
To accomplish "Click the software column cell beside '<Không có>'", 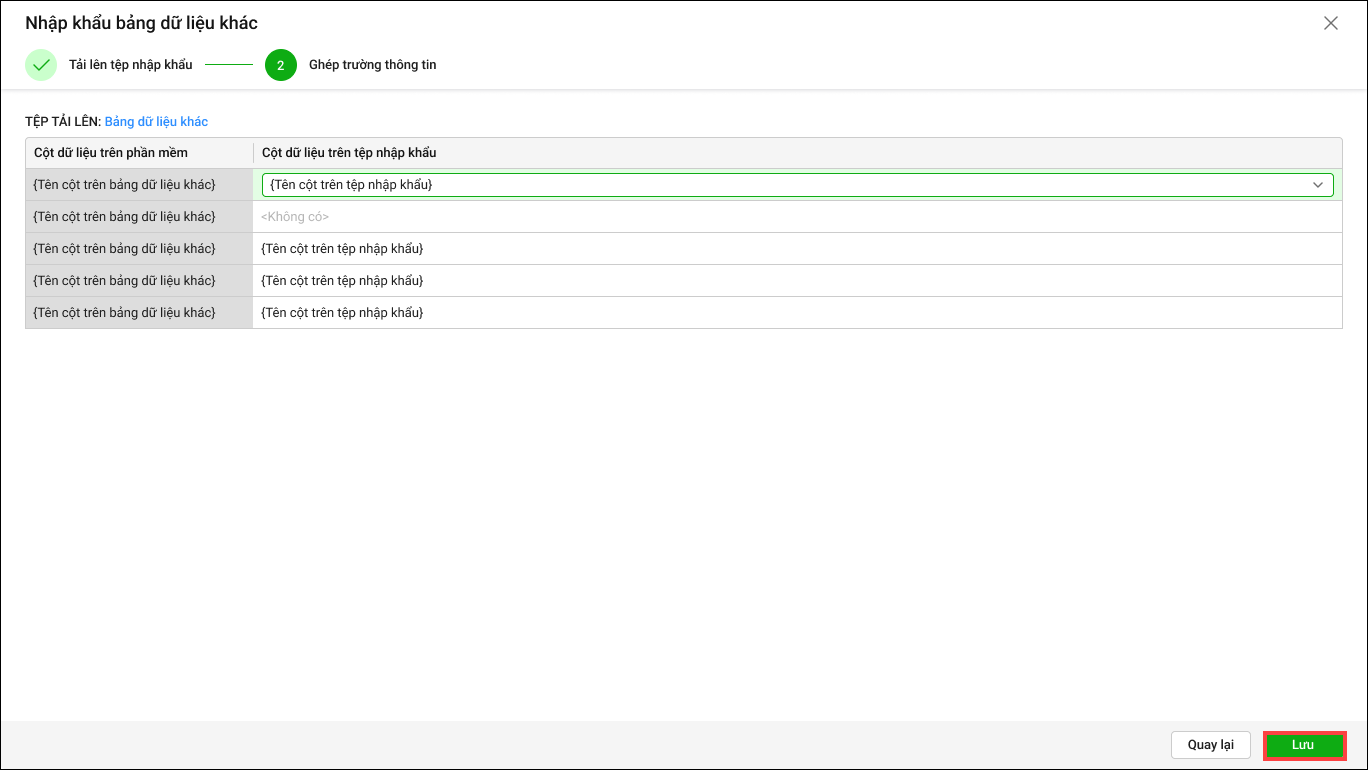I will [124, 217].
